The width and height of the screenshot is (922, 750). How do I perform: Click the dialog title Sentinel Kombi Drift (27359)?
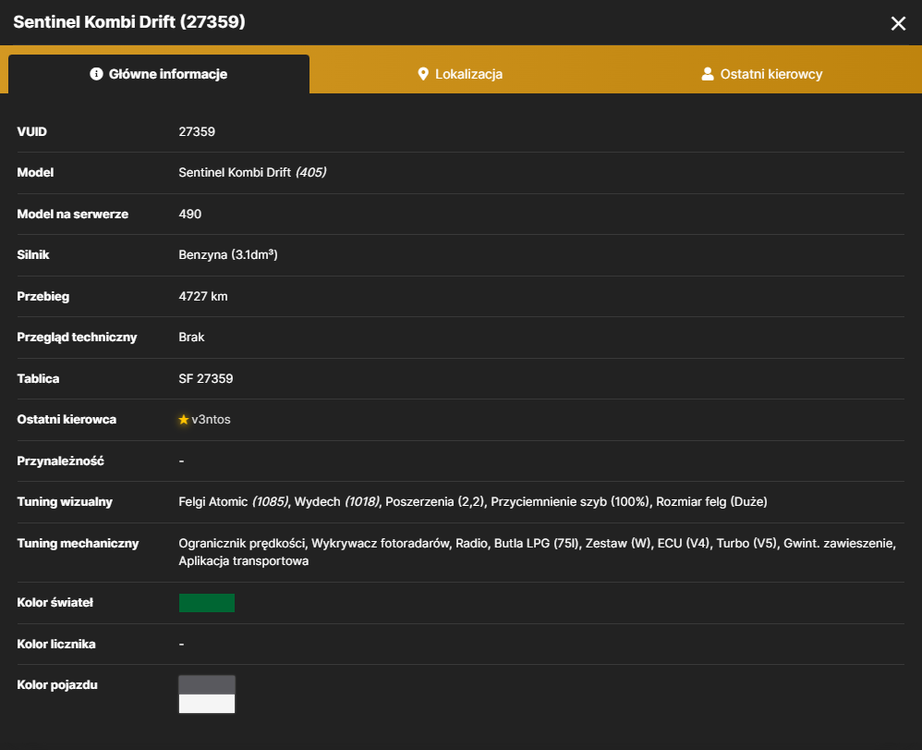[x=129, y=22]
